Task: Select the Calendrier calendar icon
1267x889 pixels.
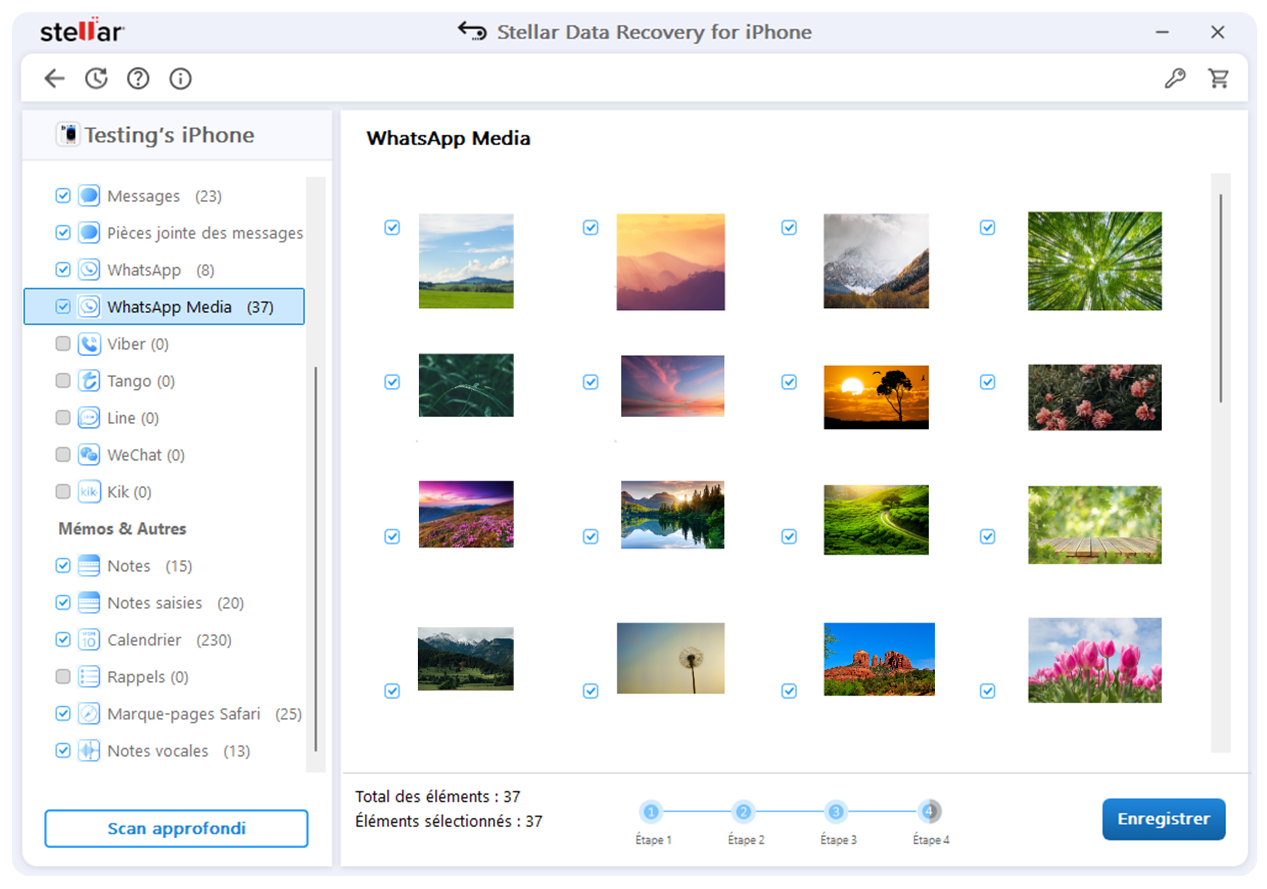Action: click(89, 640)
